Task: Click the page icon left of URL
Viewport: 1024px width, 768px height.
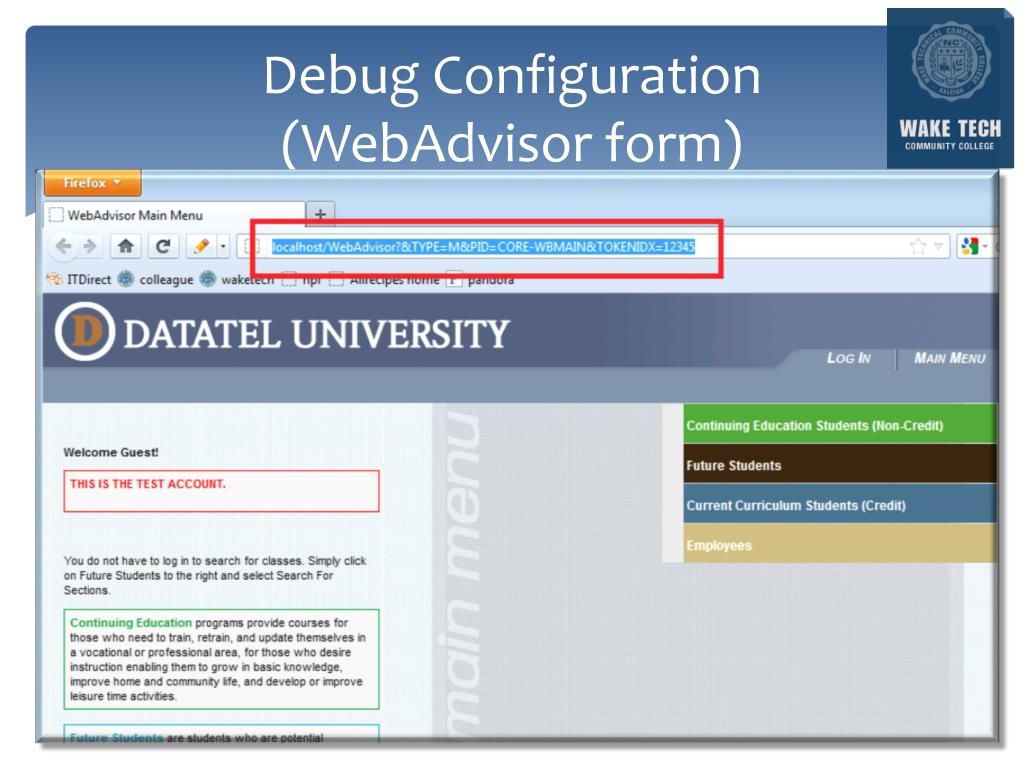Action: pos(251,246)
